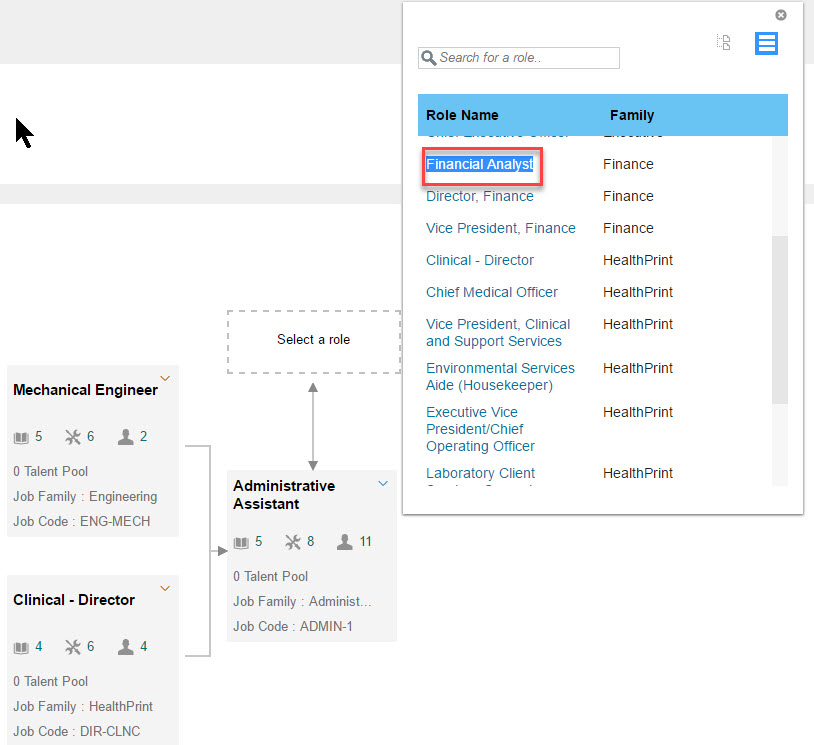Select the Laboratory Client role link
Image resolution: width=814 pixels, height=745 pixels.
(480, 473)
